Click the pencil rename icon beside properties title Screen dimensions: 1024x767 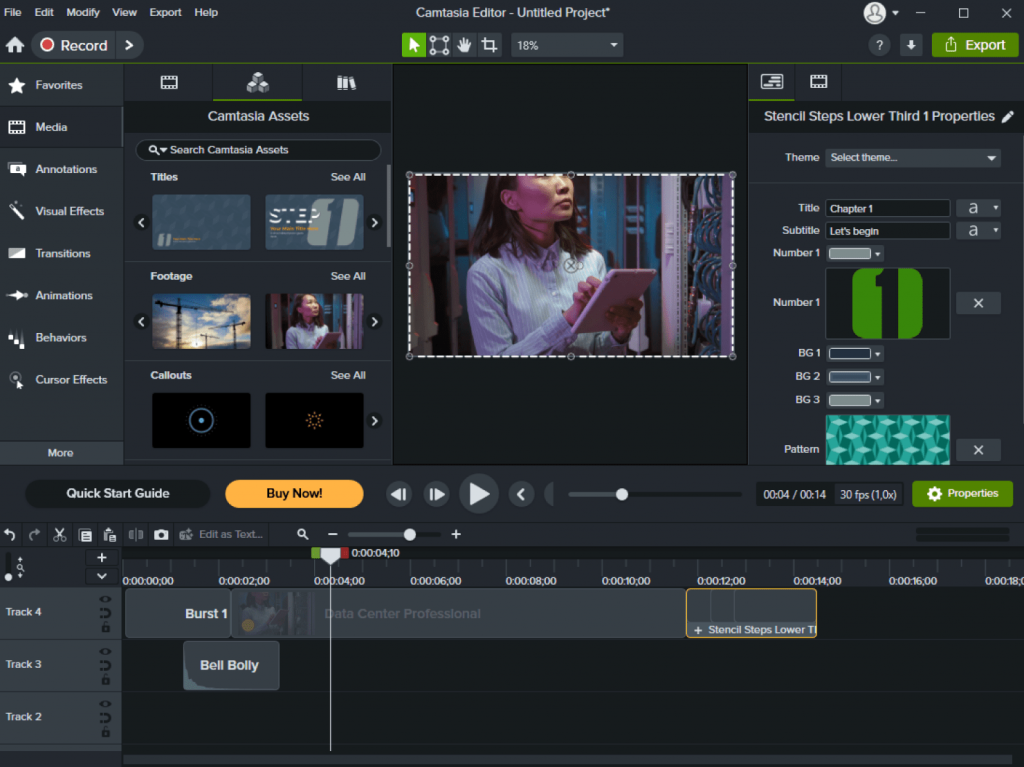pos(1007,117)
